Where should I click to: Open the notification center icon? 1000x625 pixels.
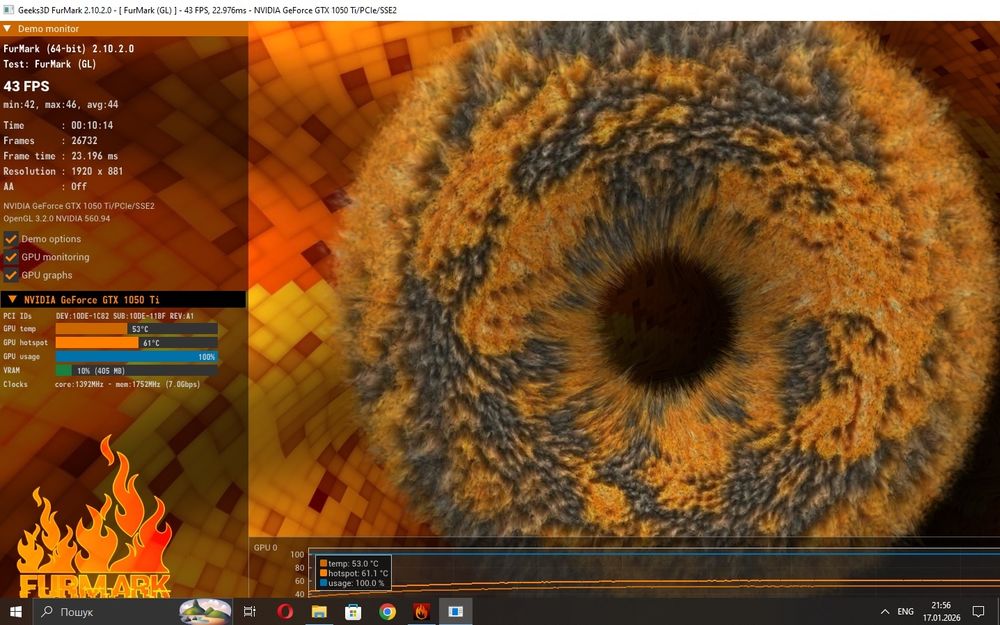pos(978,612)
